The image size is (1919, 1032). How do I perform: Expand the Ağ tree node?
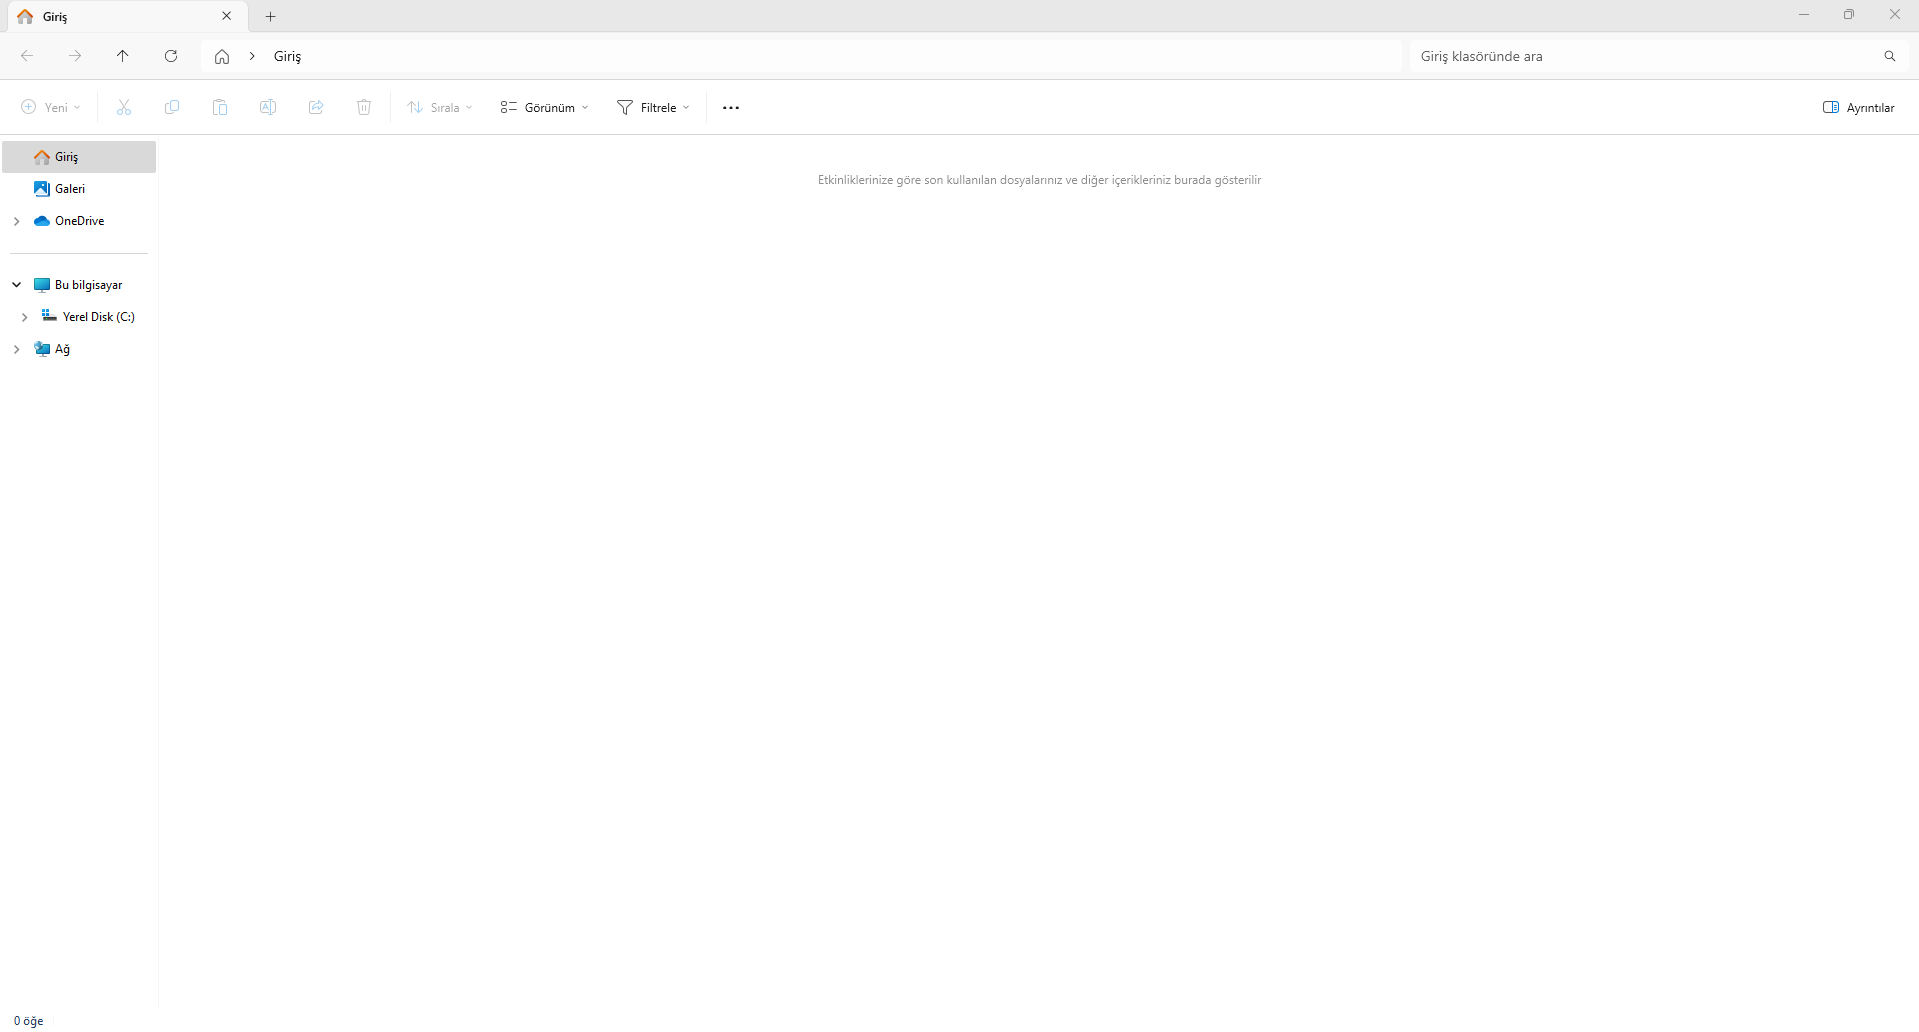17,349
